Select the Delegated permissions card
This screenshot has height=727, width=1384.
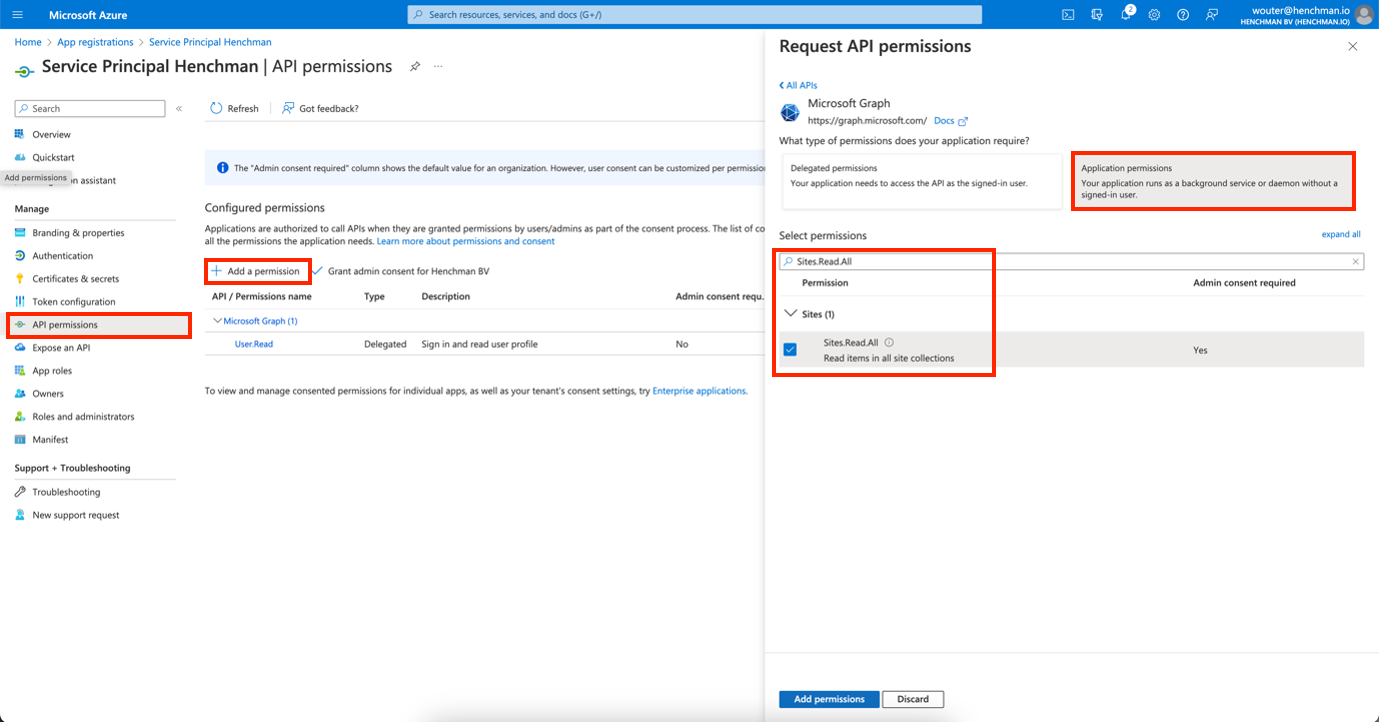921,181
